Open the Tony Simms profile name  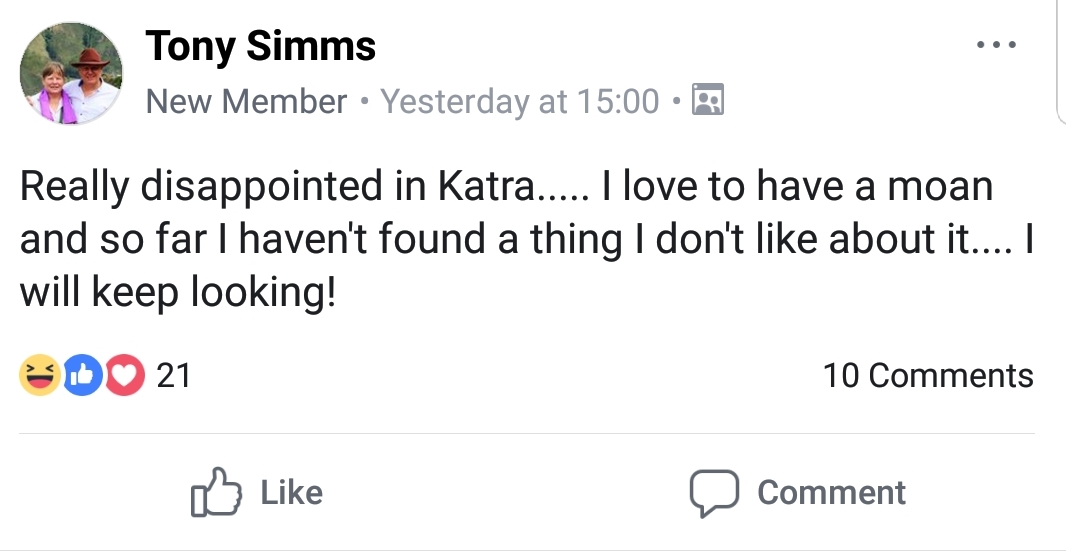point(261,46)
